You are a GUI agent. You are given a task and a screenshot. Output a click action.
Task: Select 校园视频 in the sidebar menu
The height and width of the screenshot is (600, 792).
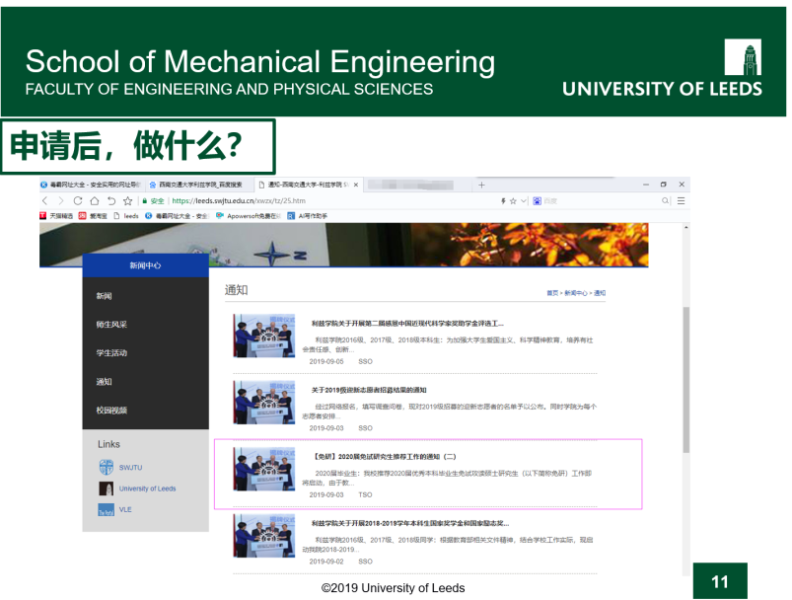tap(112, 410)
